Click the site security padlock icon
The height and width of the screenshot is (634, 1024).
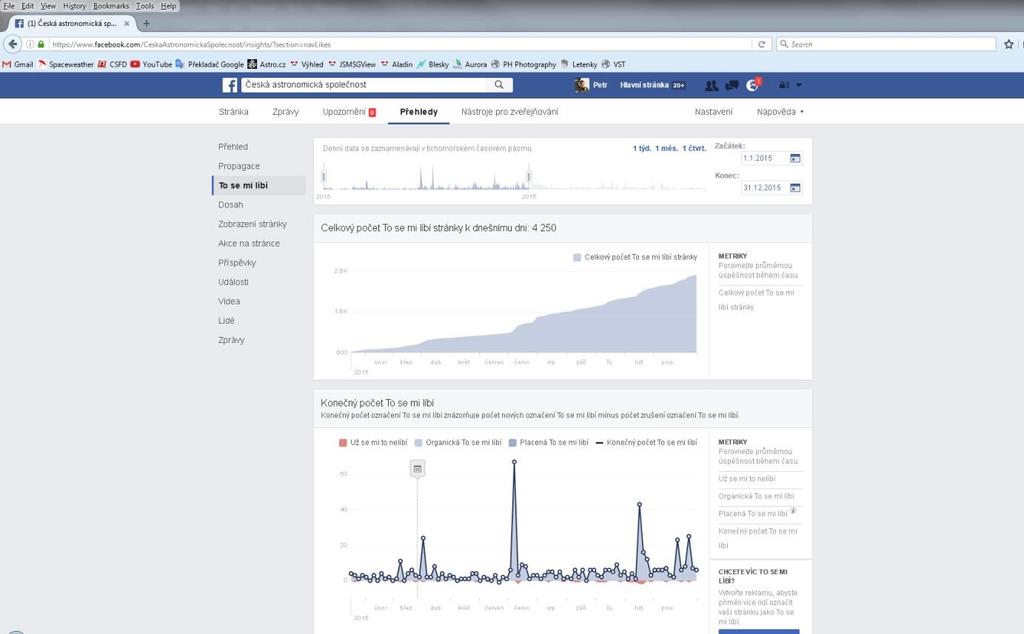[x=41, y=44]
